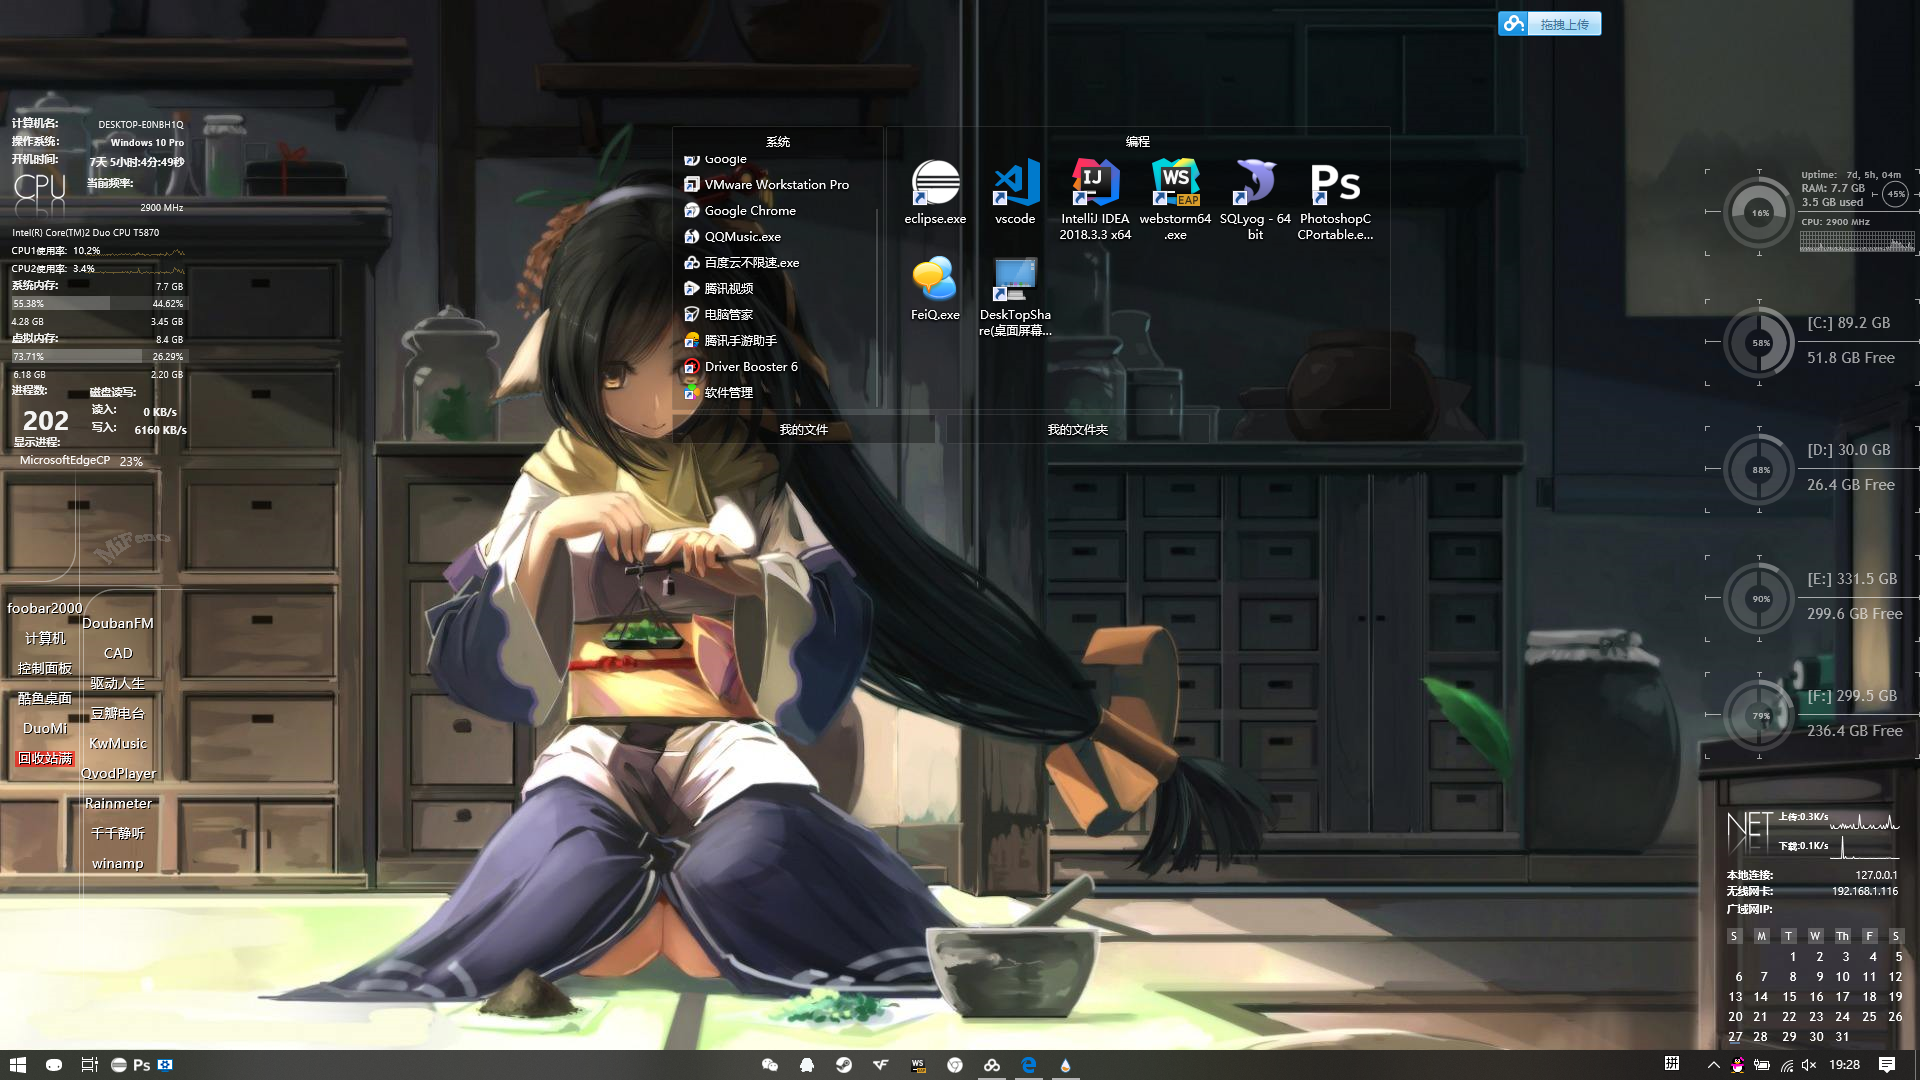Click WeChat icon in taskbar
The width and height of the screenshot is (1920, 1080).
pyautogui.click(x=769, y=1065)
